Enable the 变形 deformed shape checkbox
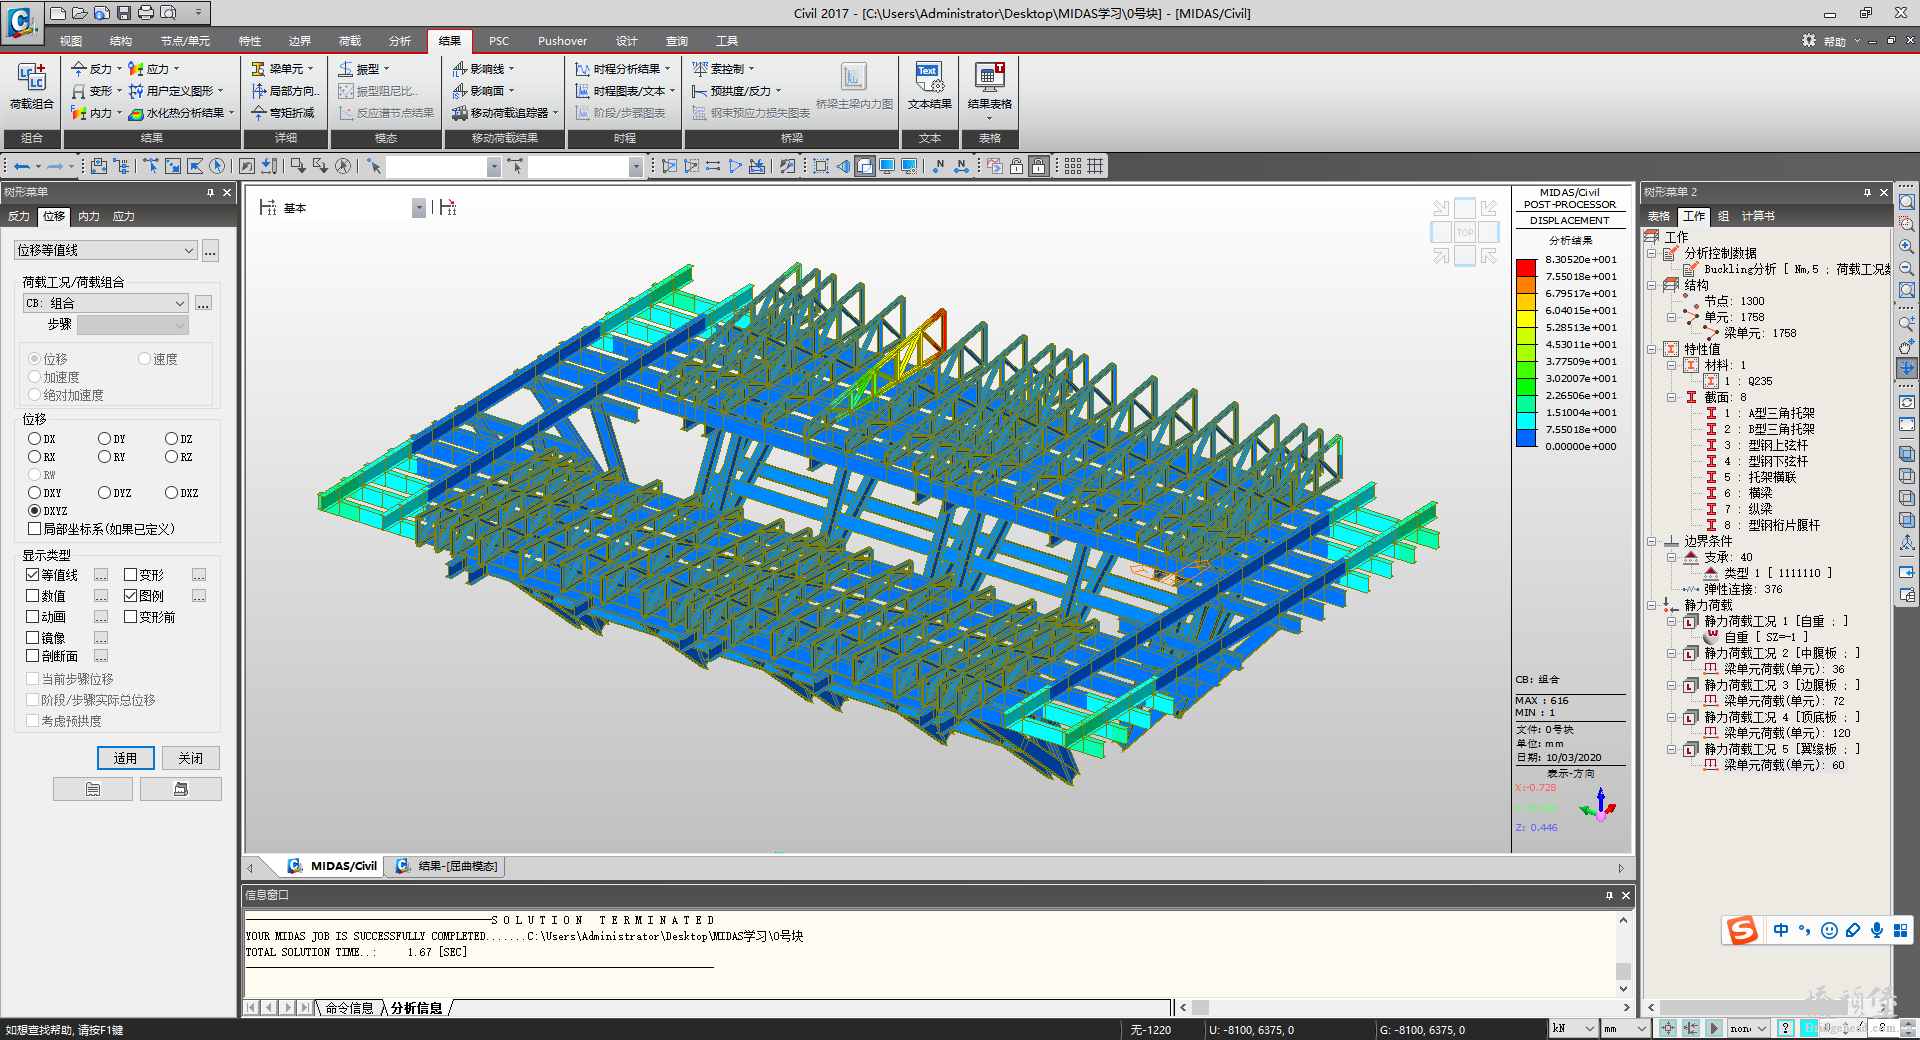Screen dimensions: 1920x1040 (x=131, y=575)
